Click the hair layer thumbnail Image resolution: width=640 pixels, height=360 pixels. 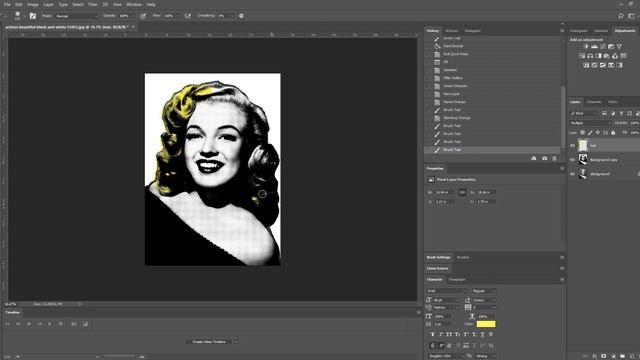[583, 145]
